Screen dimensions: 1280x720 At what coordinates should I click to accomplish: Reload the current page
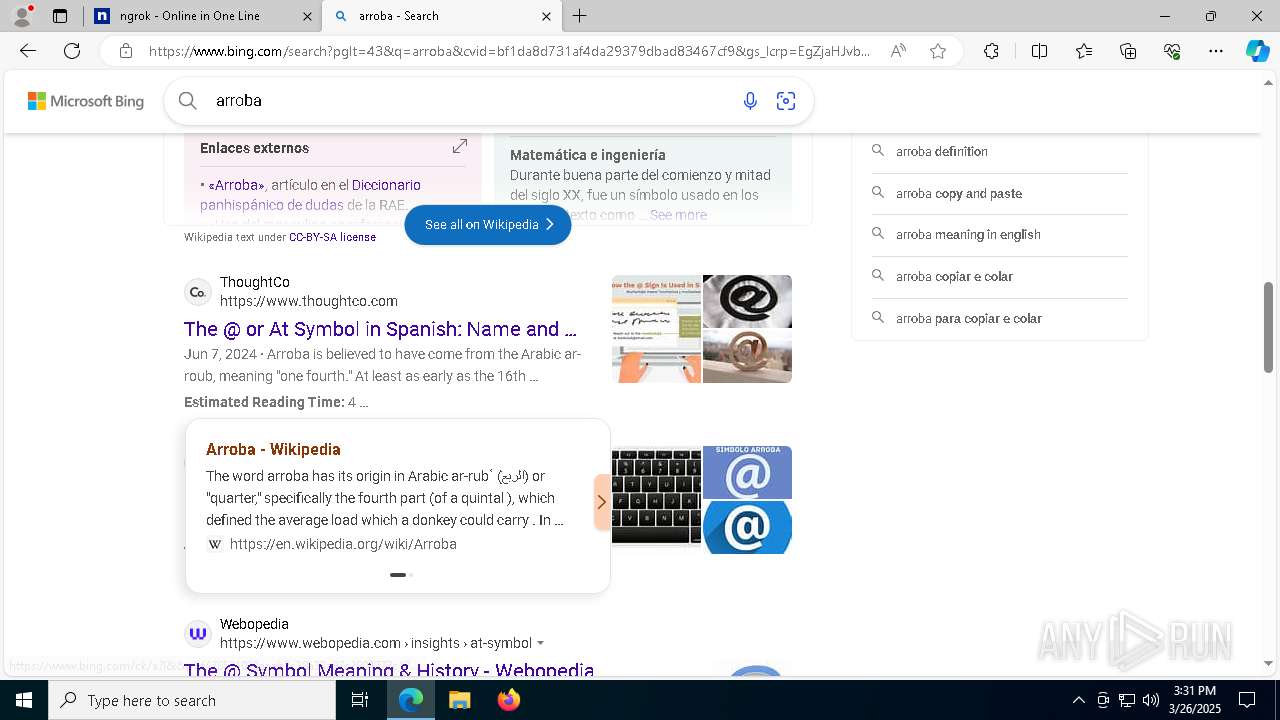pyautogui.click(x=72, y=51)
